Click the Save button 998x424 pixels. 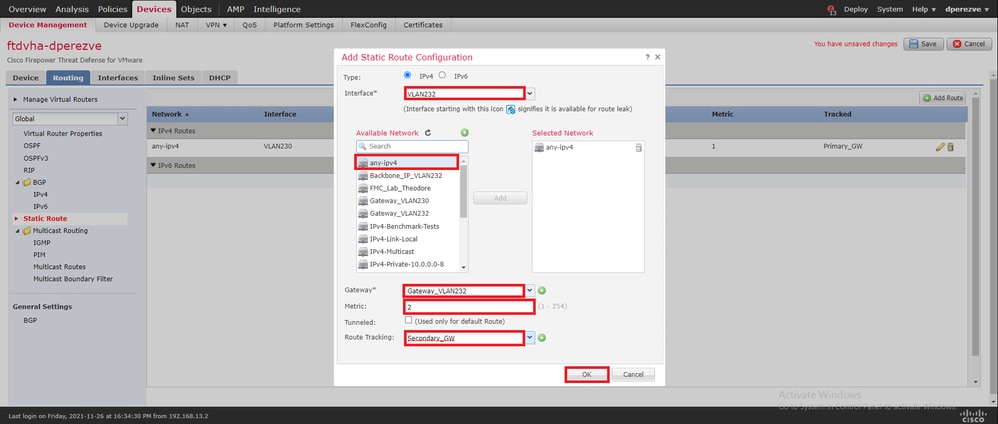tap(923, 44)
